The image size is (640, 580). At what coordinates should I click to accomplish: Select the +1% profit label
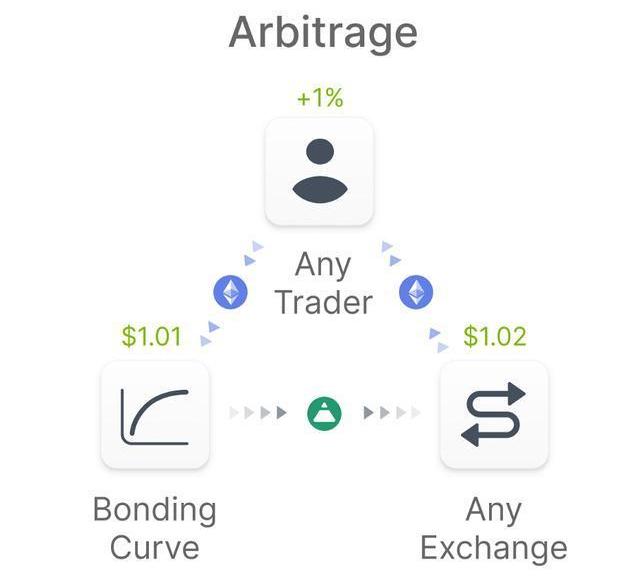click(x=319, y=100)
